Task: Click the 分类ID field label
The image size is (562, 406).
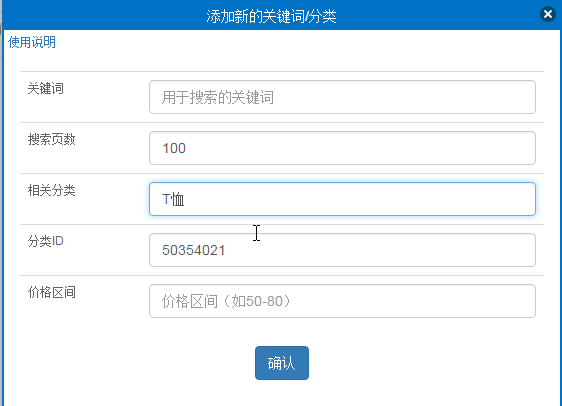Action: (x=46, y=241)
